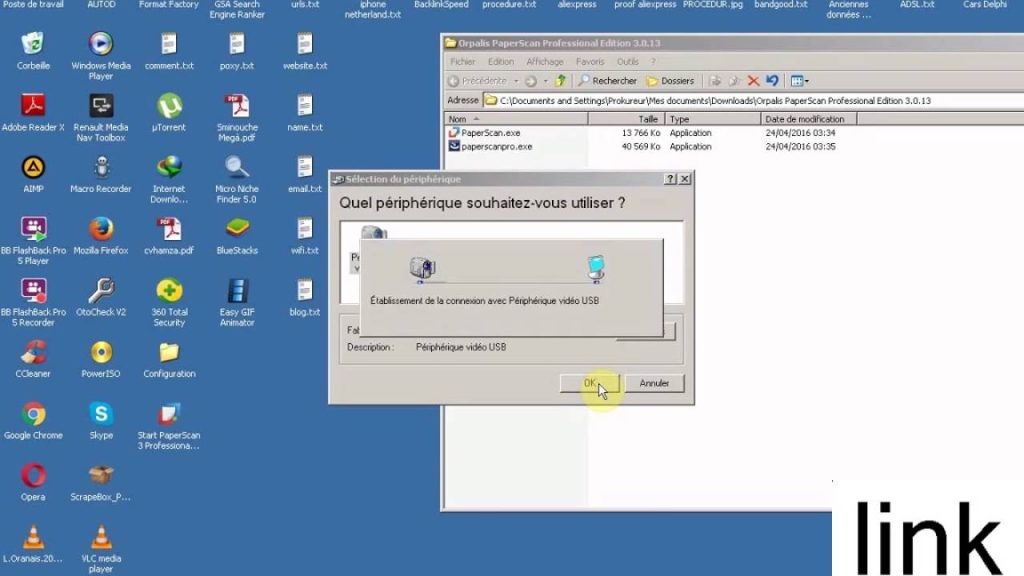Launch Skype from desktop
Screen dimensions: 1024x576
[x=101, y=414]
